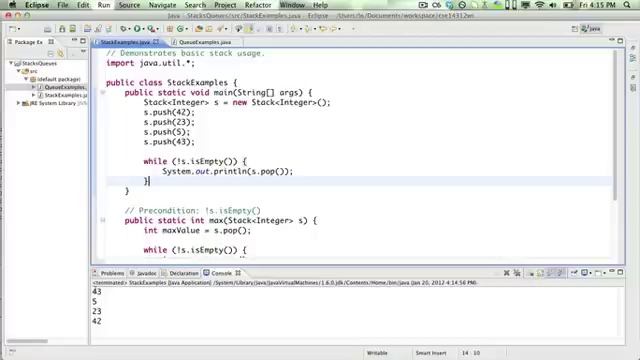Click the Wi-Fi icon in the menu bar
The image size is (640, 360).
(540, 5)
